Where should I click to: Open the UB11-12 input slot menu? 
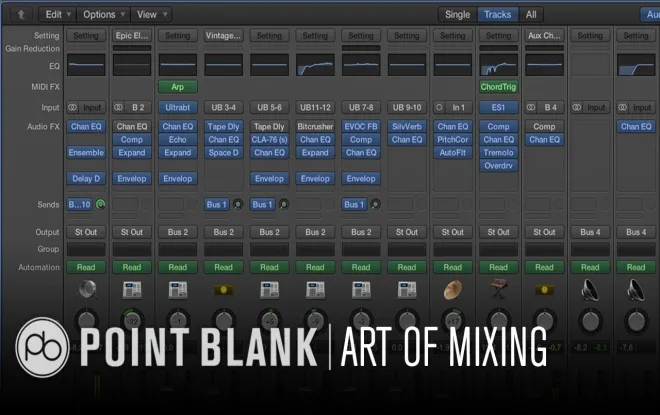click(x=315, y=107)
